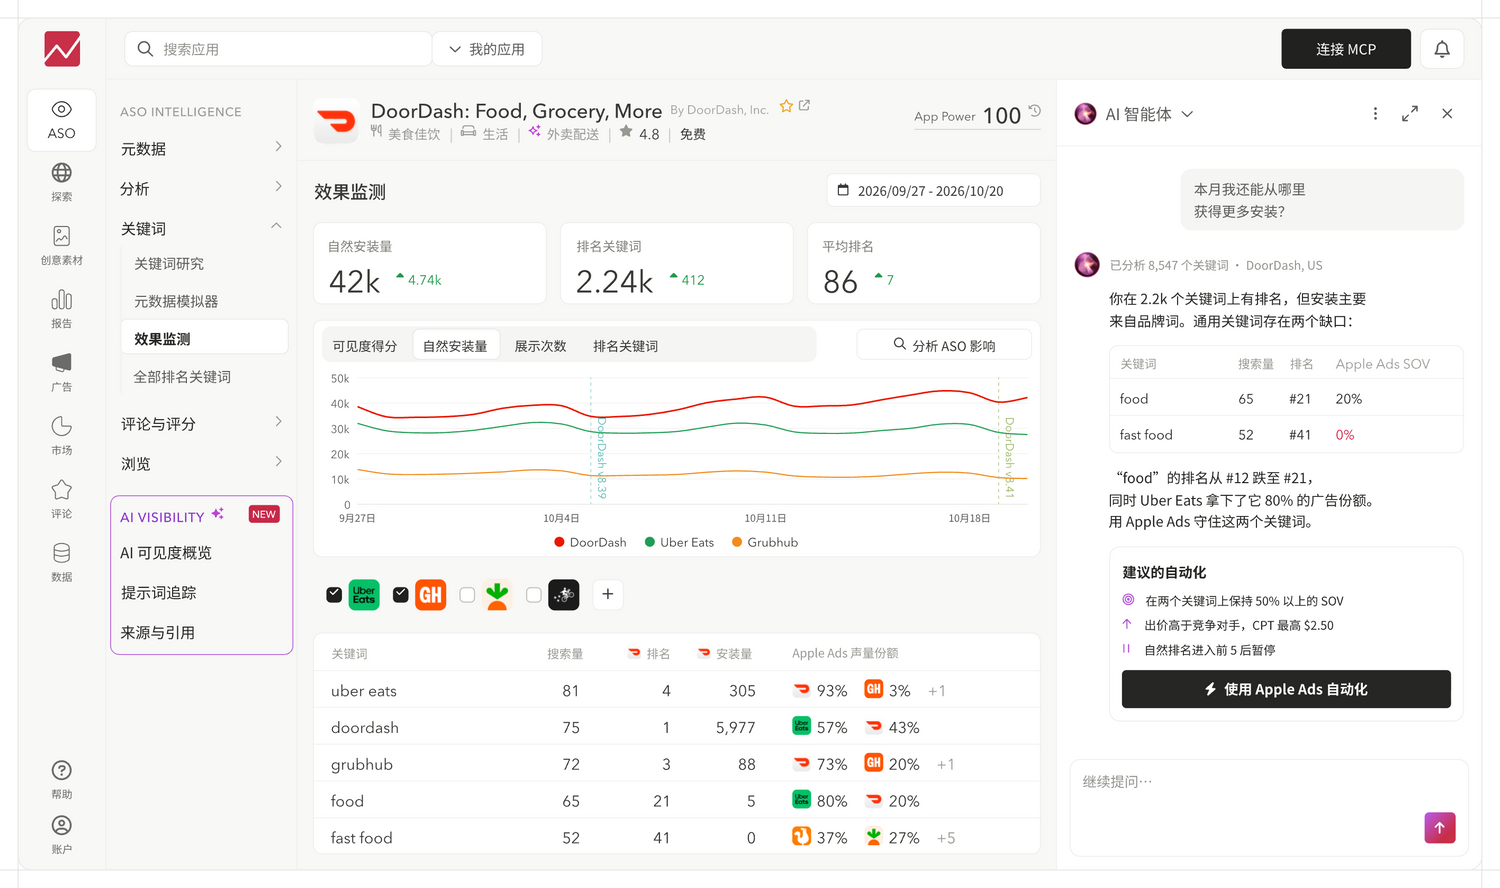Focus the 搜索应用 search field

[278, 49]
